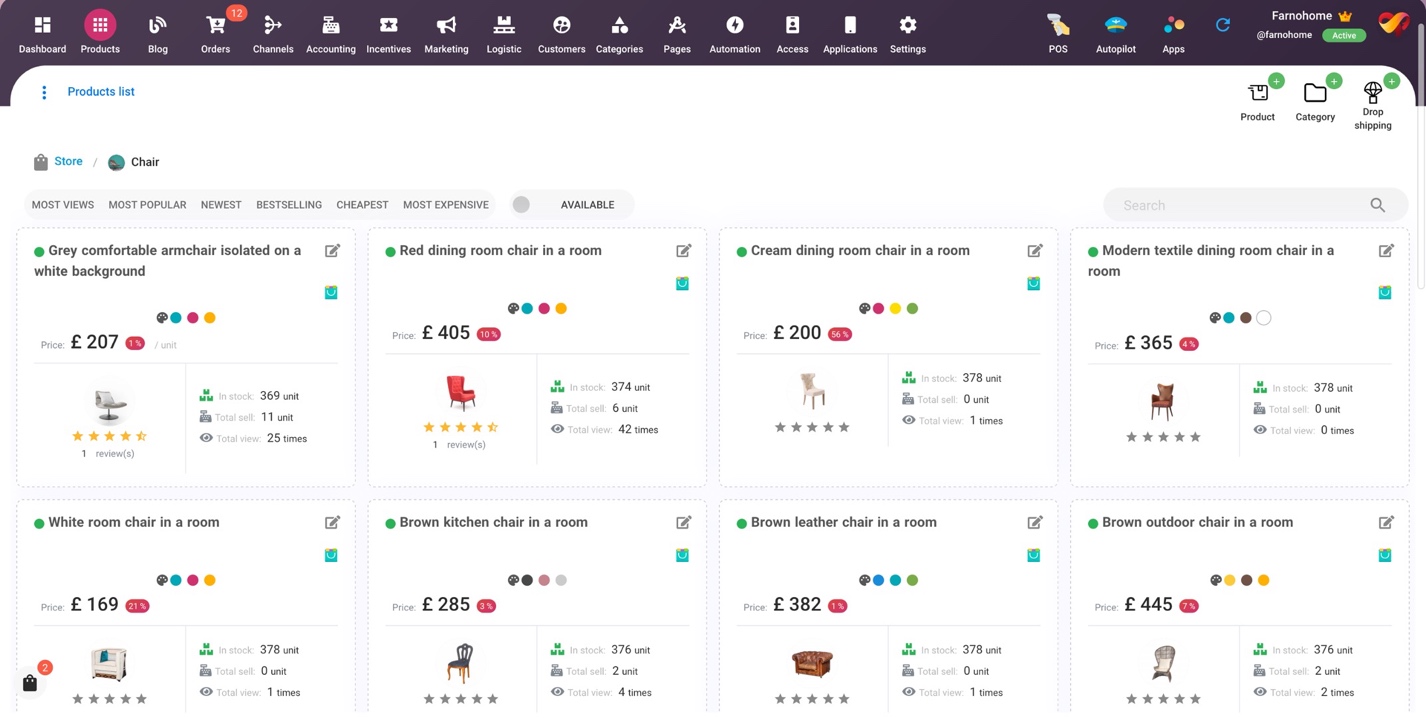The image size is (1426, 718).
Task: Edit the Brown leather chair product
Action: 1035,523
